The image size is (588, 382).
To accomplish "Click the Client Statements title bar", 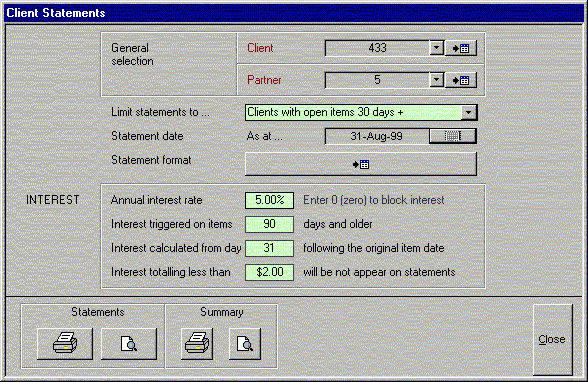I will pos(294,13).
